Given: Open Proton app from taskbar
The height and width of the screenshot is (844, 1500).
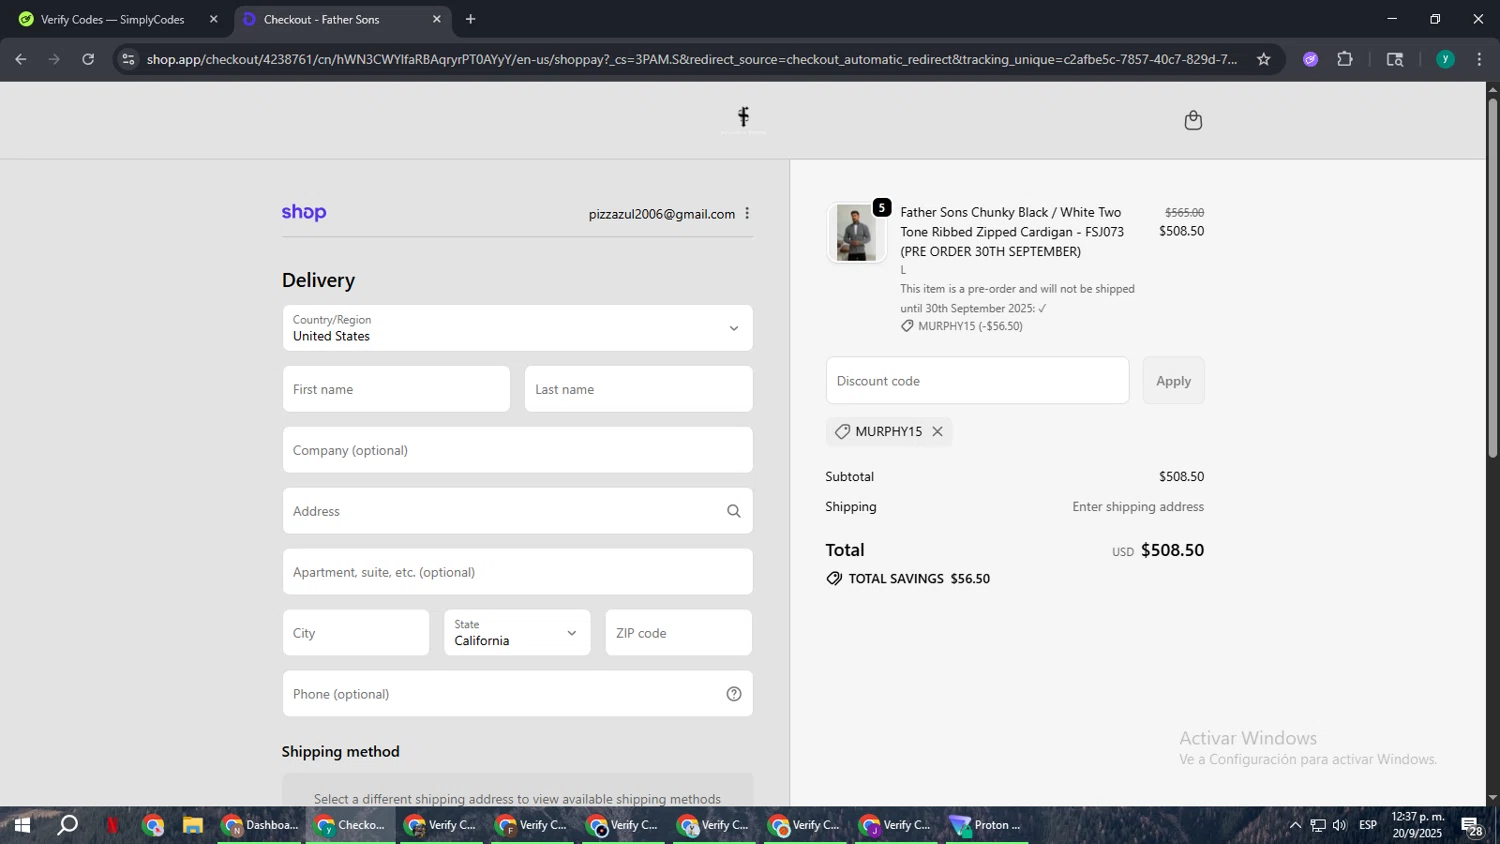Looking at the screenshot, I should [985, 825].
